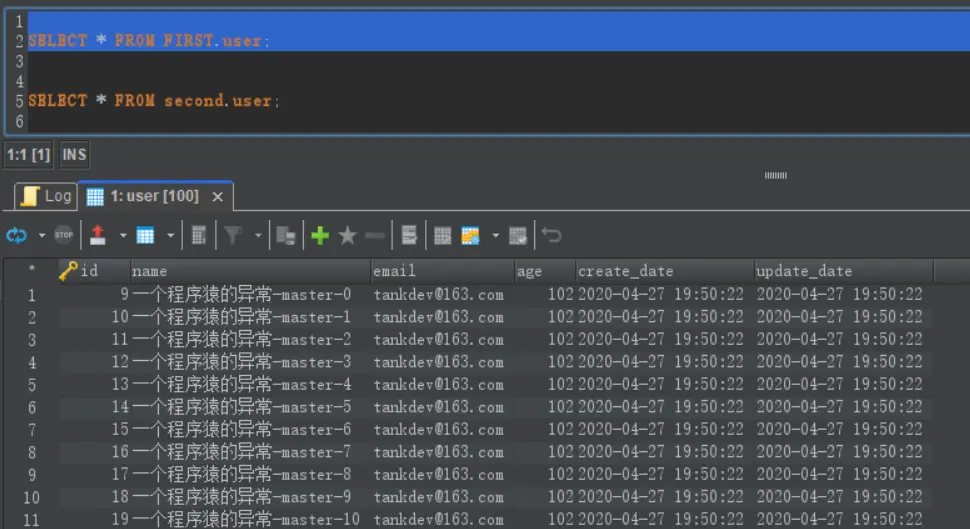This screenshot has width=970, height=529.
Task: Click the minus delete-row icon
Action: [375, 236]
